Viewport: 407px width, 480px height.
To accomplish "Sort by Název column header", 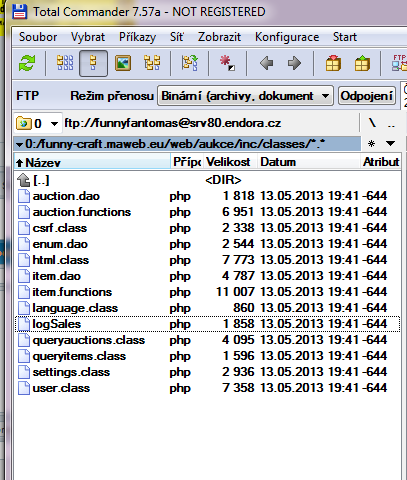I will [x=92, y=162].
